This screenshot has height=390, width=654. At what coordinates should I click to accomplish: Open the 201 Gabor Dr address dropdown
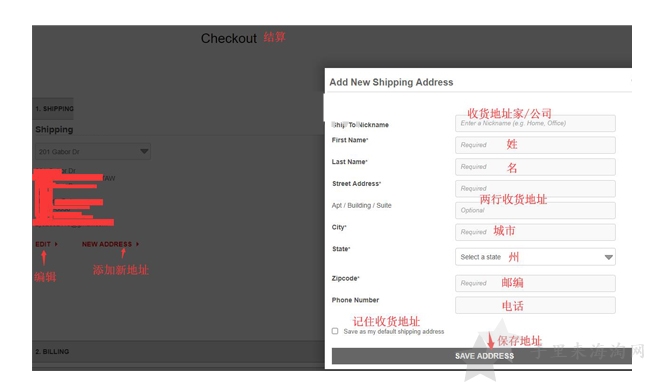[x=93, y=151]
